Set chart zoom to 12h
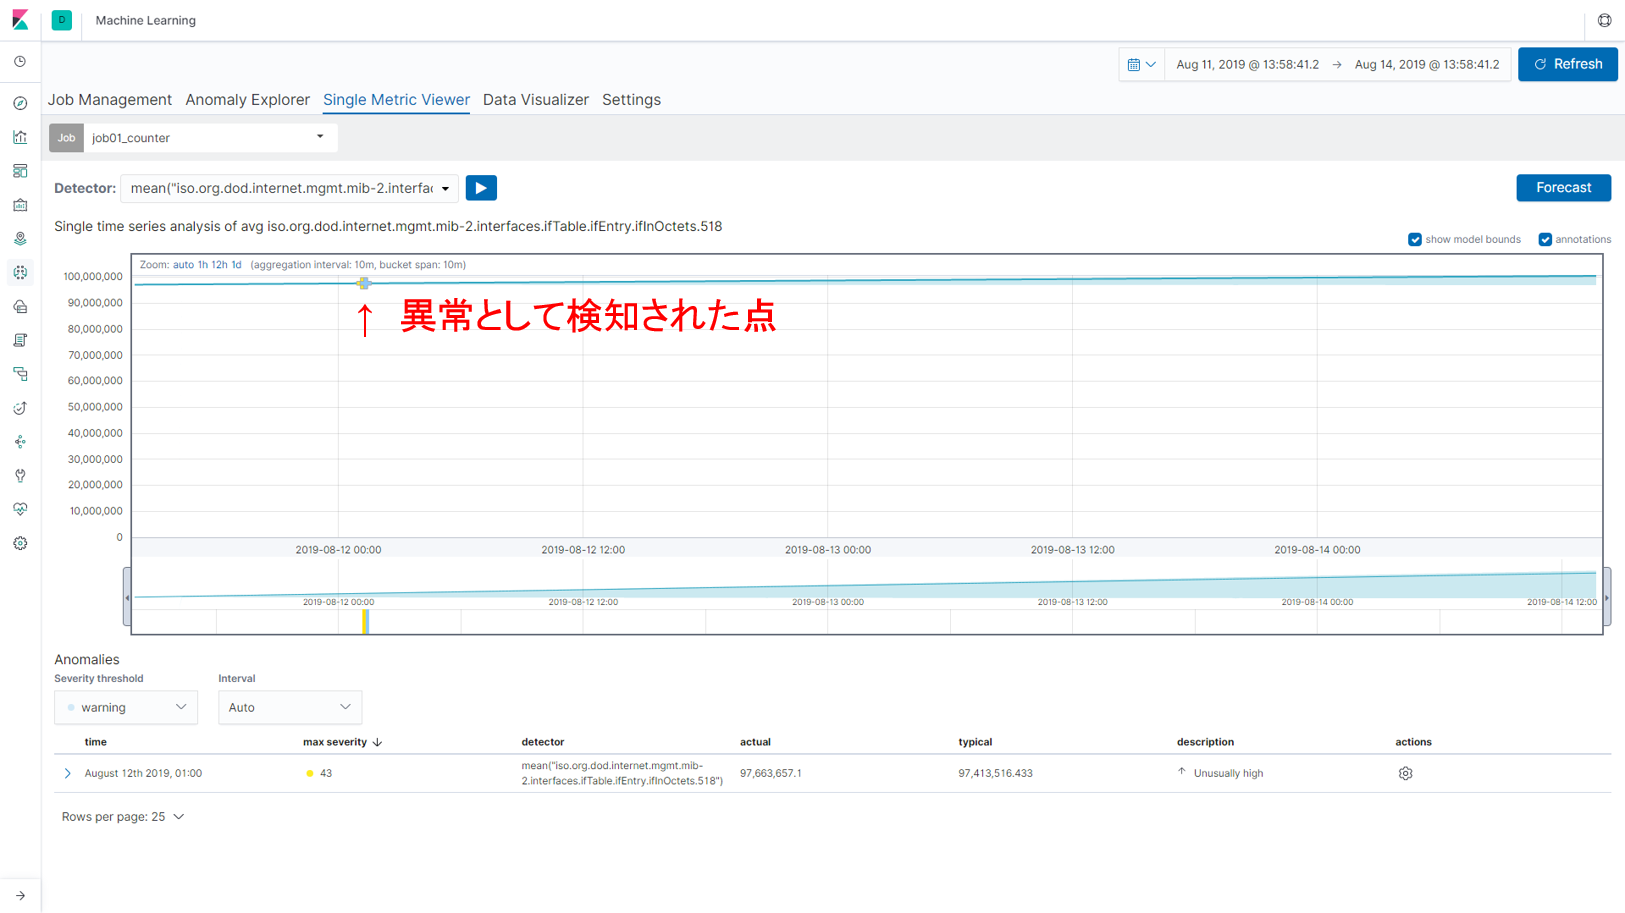The height and width of the screenshot is (913, 1625). tap(219, 265)
